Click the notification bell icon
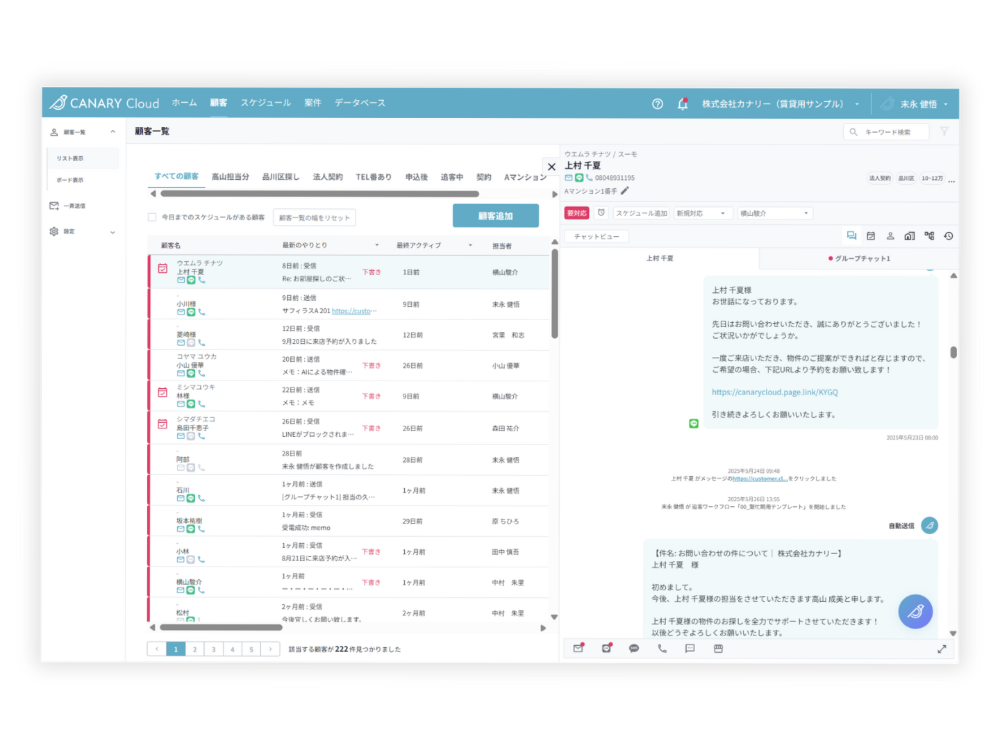Image resolution: width=1000 pixels, height=750 pixels. (x=683, y=103)
